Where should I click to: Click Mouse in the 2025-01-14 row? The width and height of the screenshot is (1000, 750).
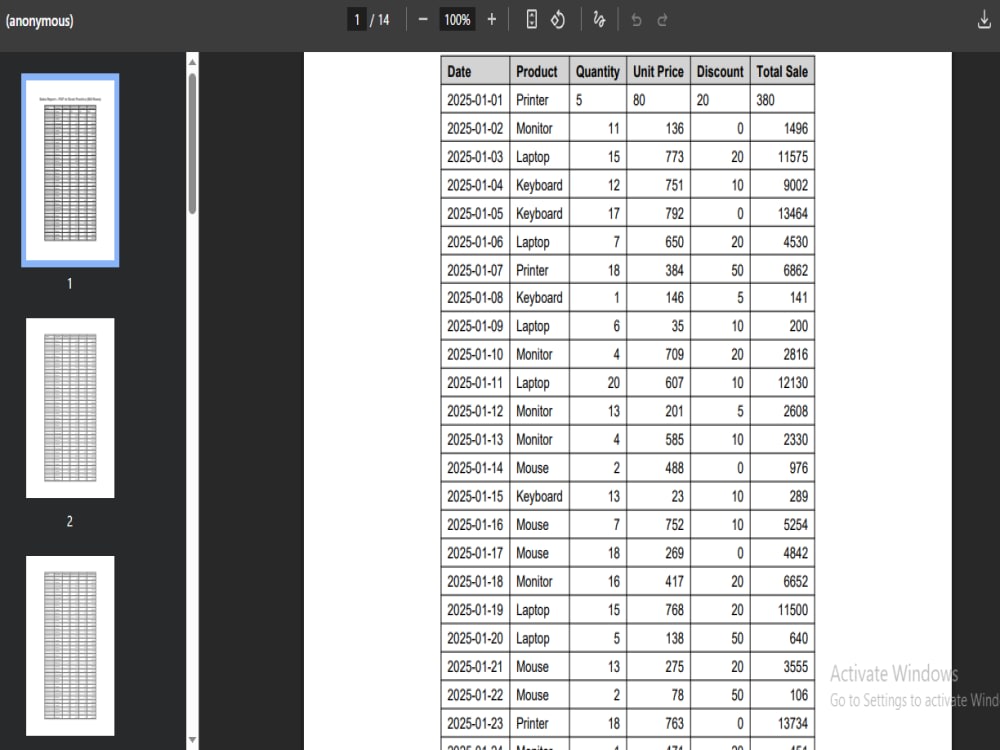[540, 468]
